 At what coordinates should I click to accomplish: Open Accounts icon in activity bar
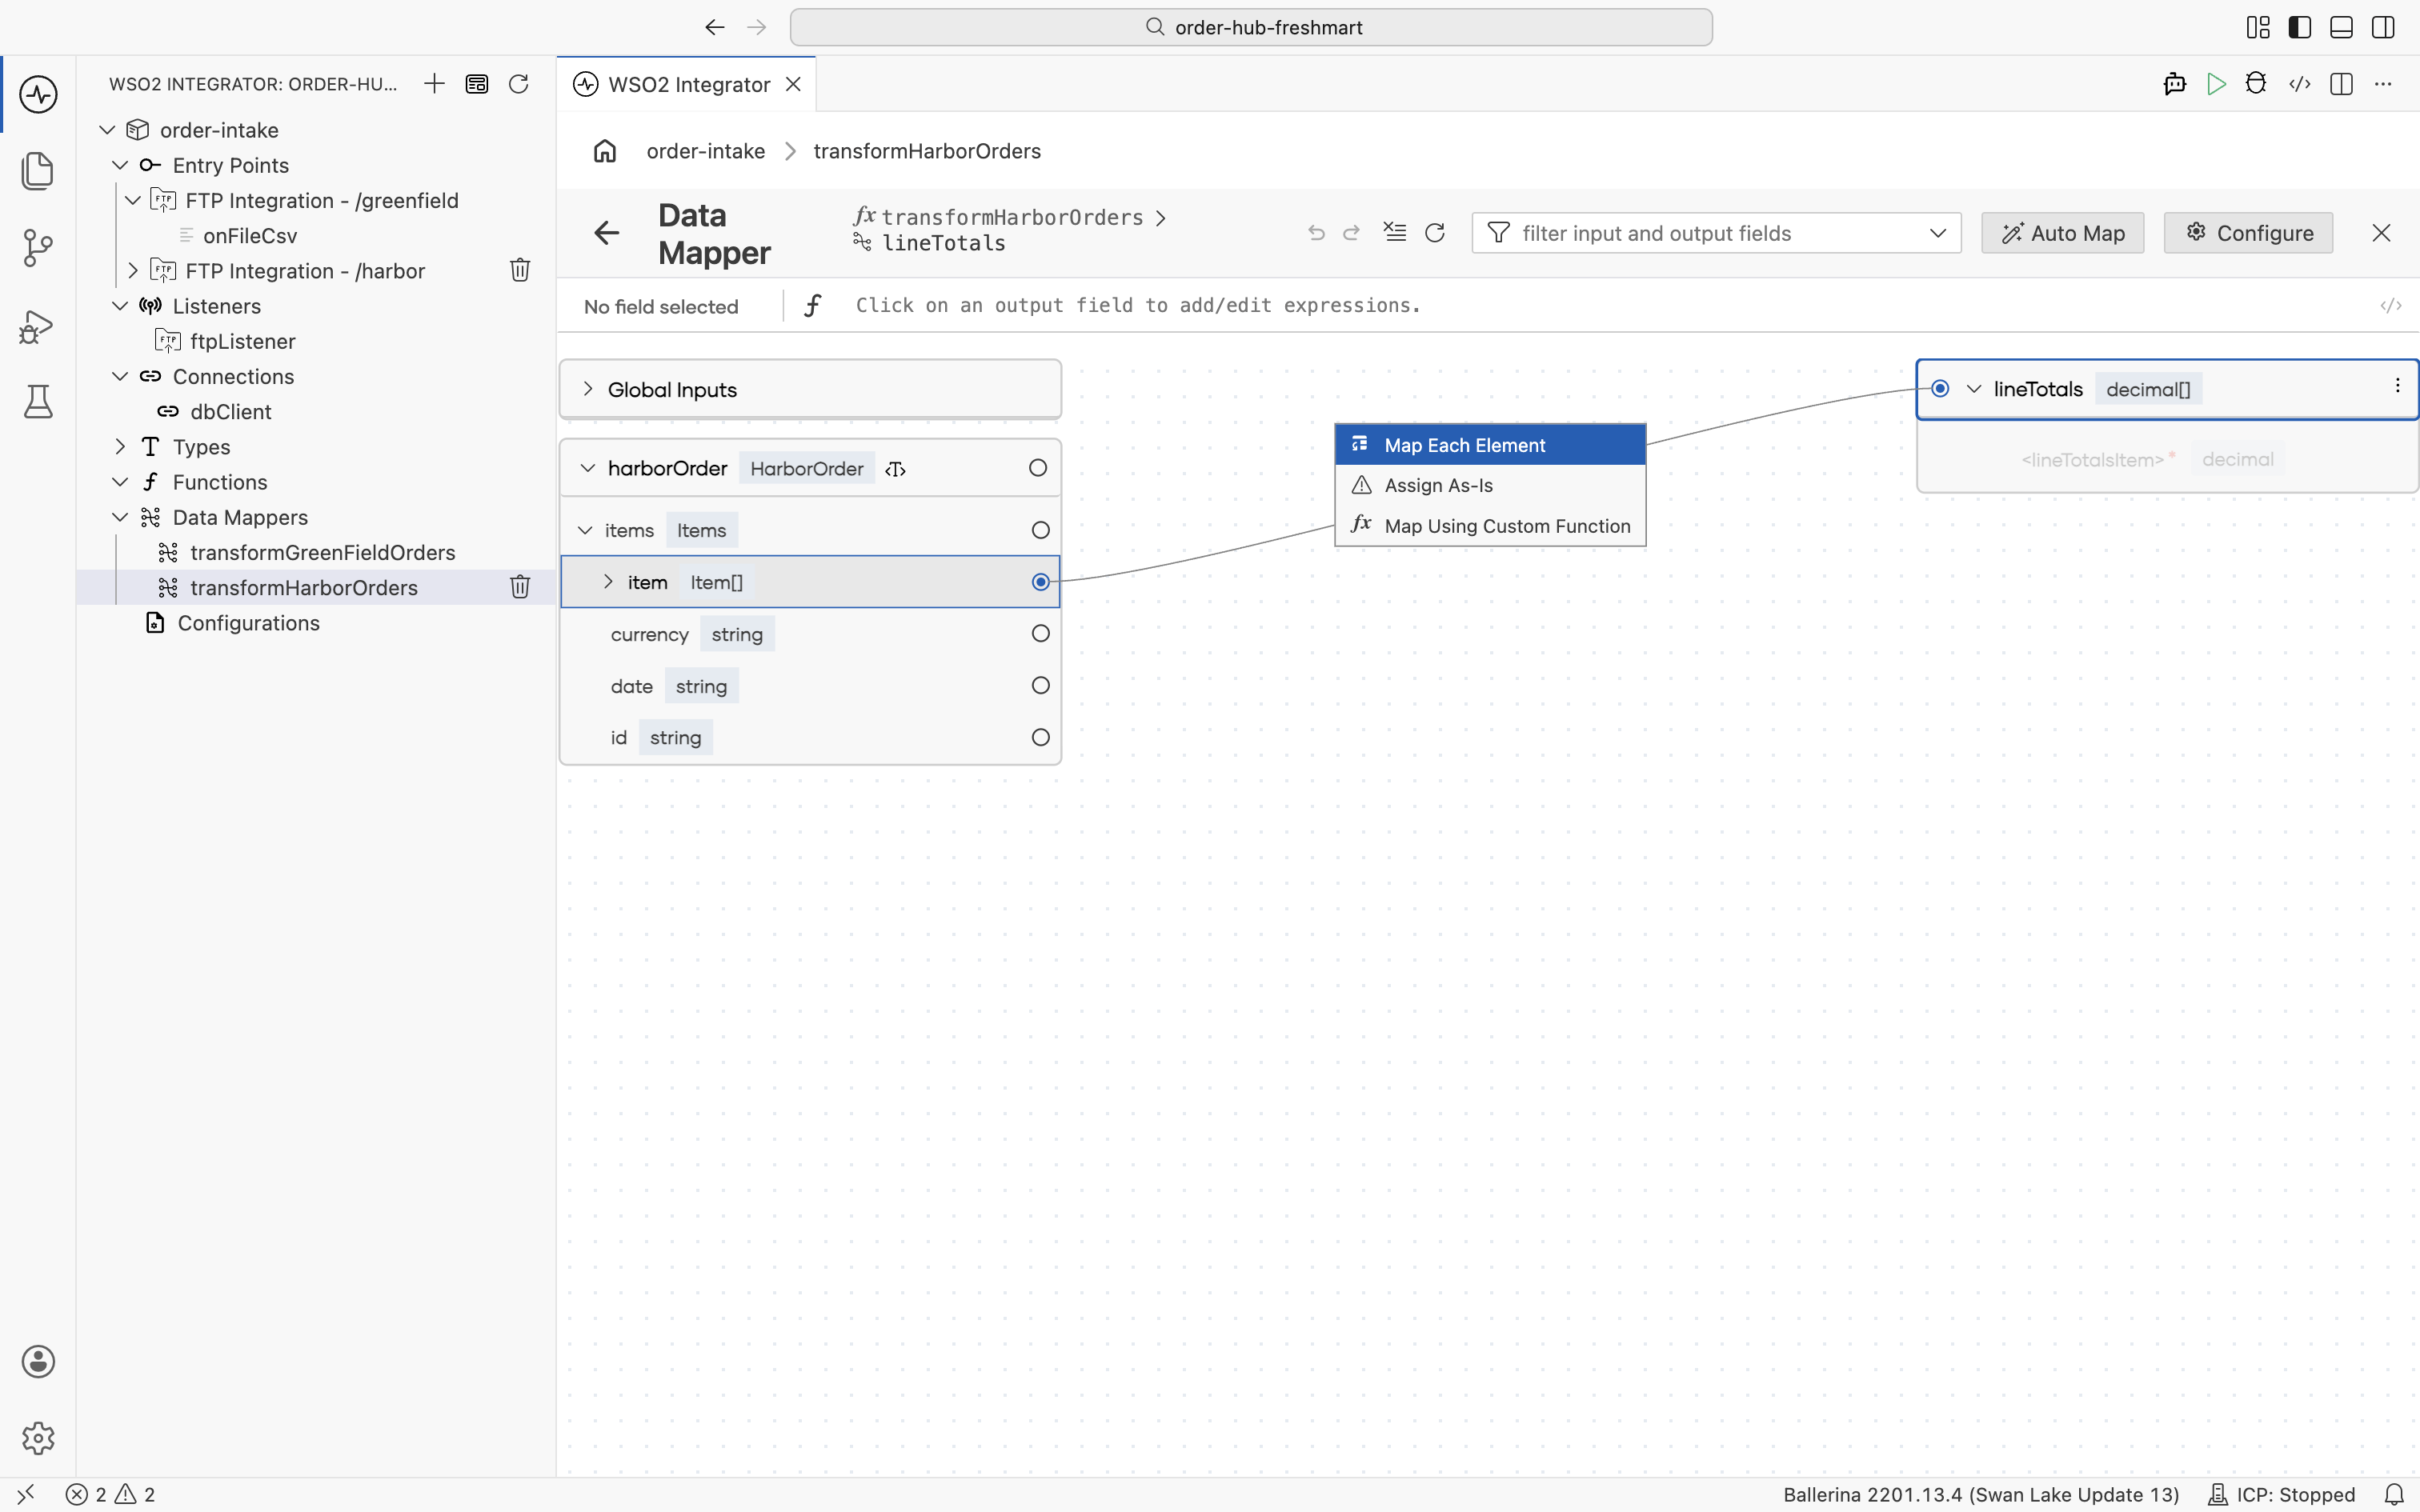38,1361
